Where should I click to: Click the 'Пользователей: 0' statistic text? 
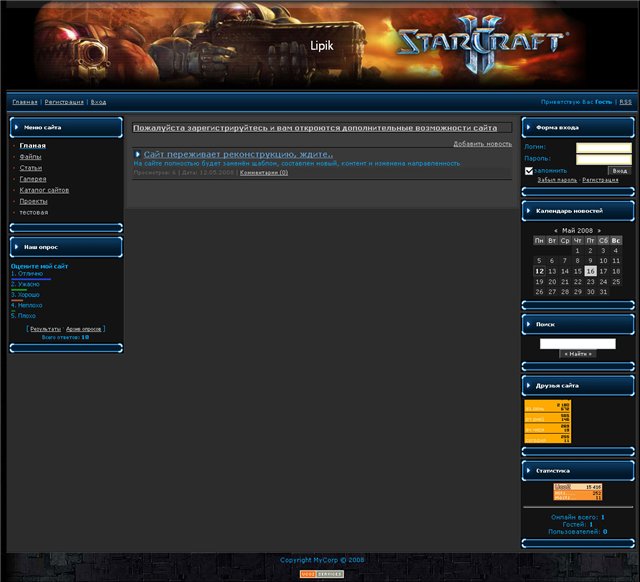578,531
